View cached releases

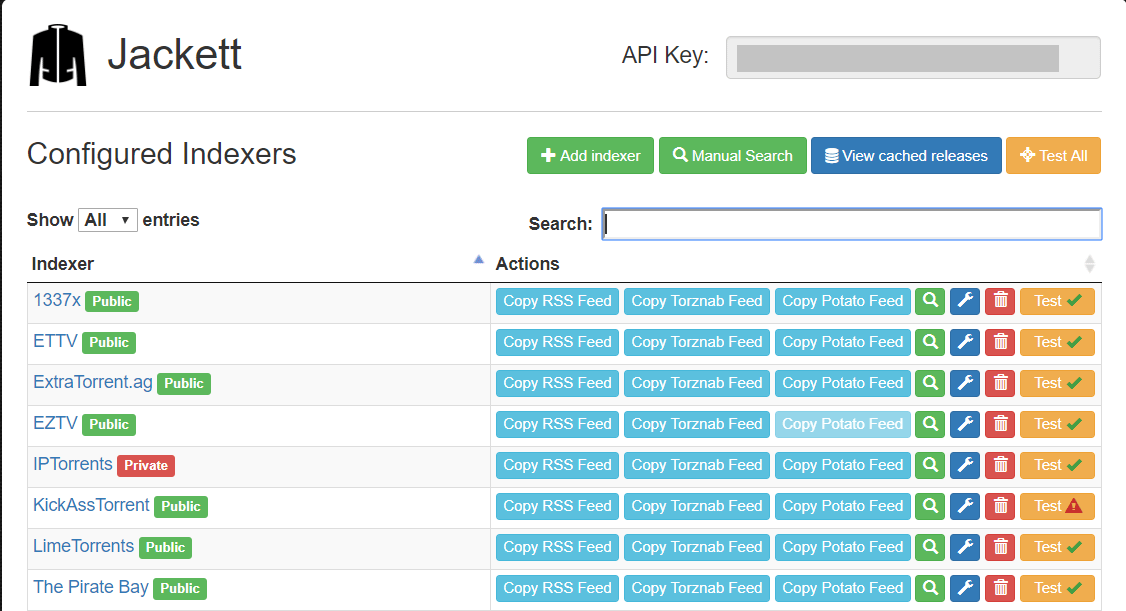[906, 155]
